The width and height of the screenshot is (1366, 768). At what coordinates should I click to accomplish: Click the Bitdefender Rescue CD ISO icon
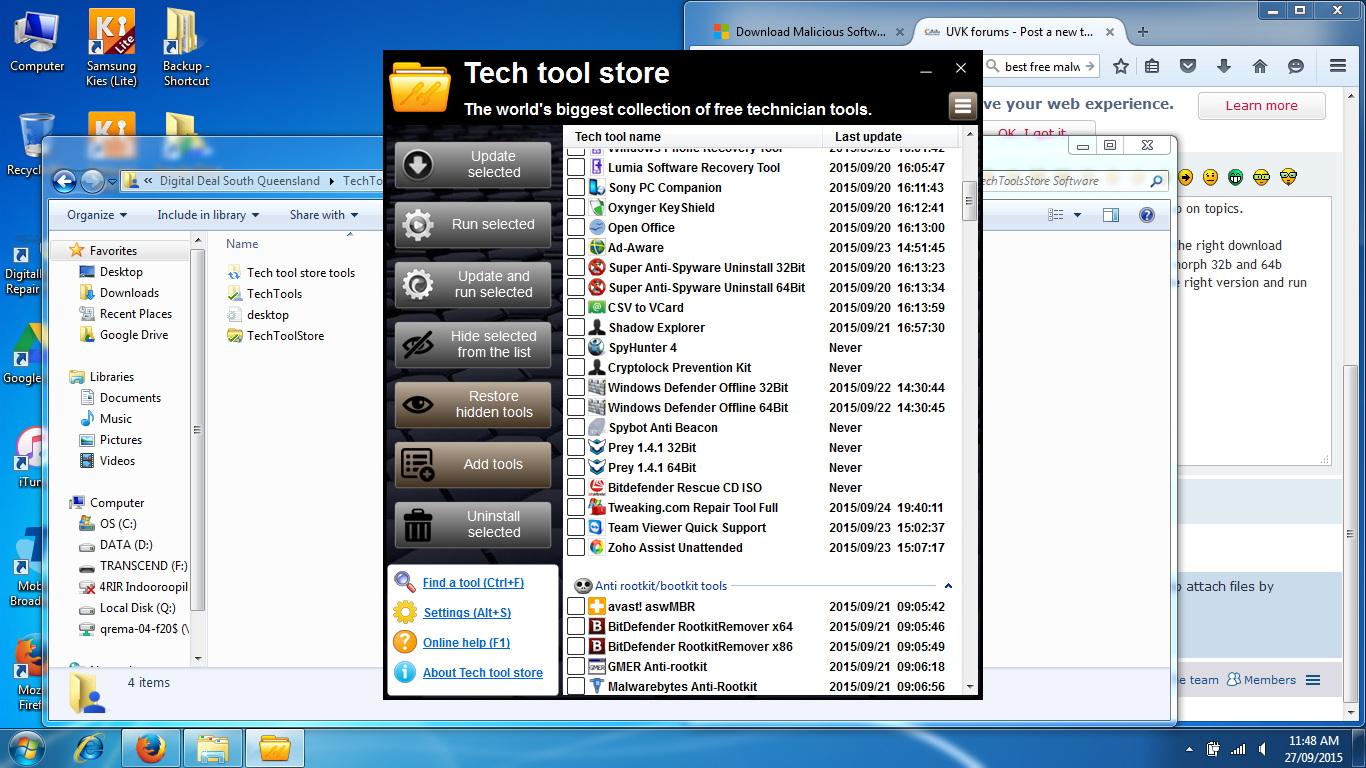pyautogui.click(x=597, y=487)
